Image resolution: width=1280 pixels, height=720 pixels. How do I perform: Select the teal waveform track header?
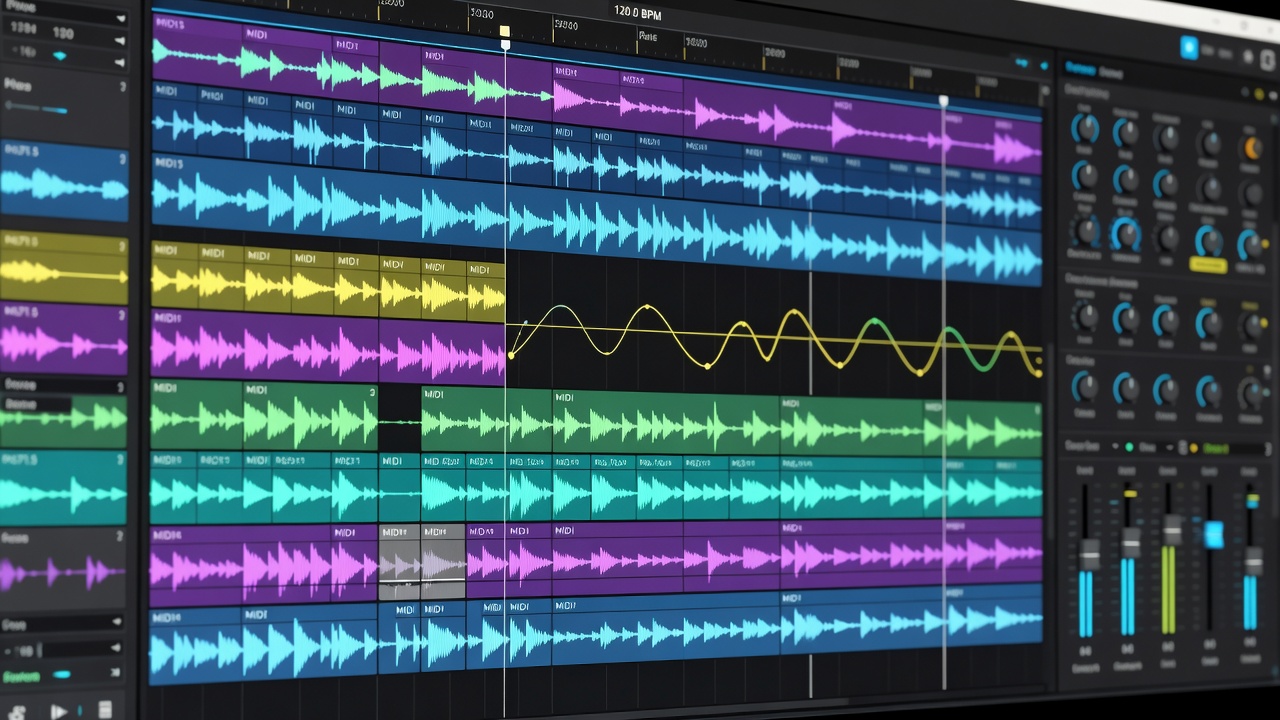pyautogui.click(x=63, y=487)
